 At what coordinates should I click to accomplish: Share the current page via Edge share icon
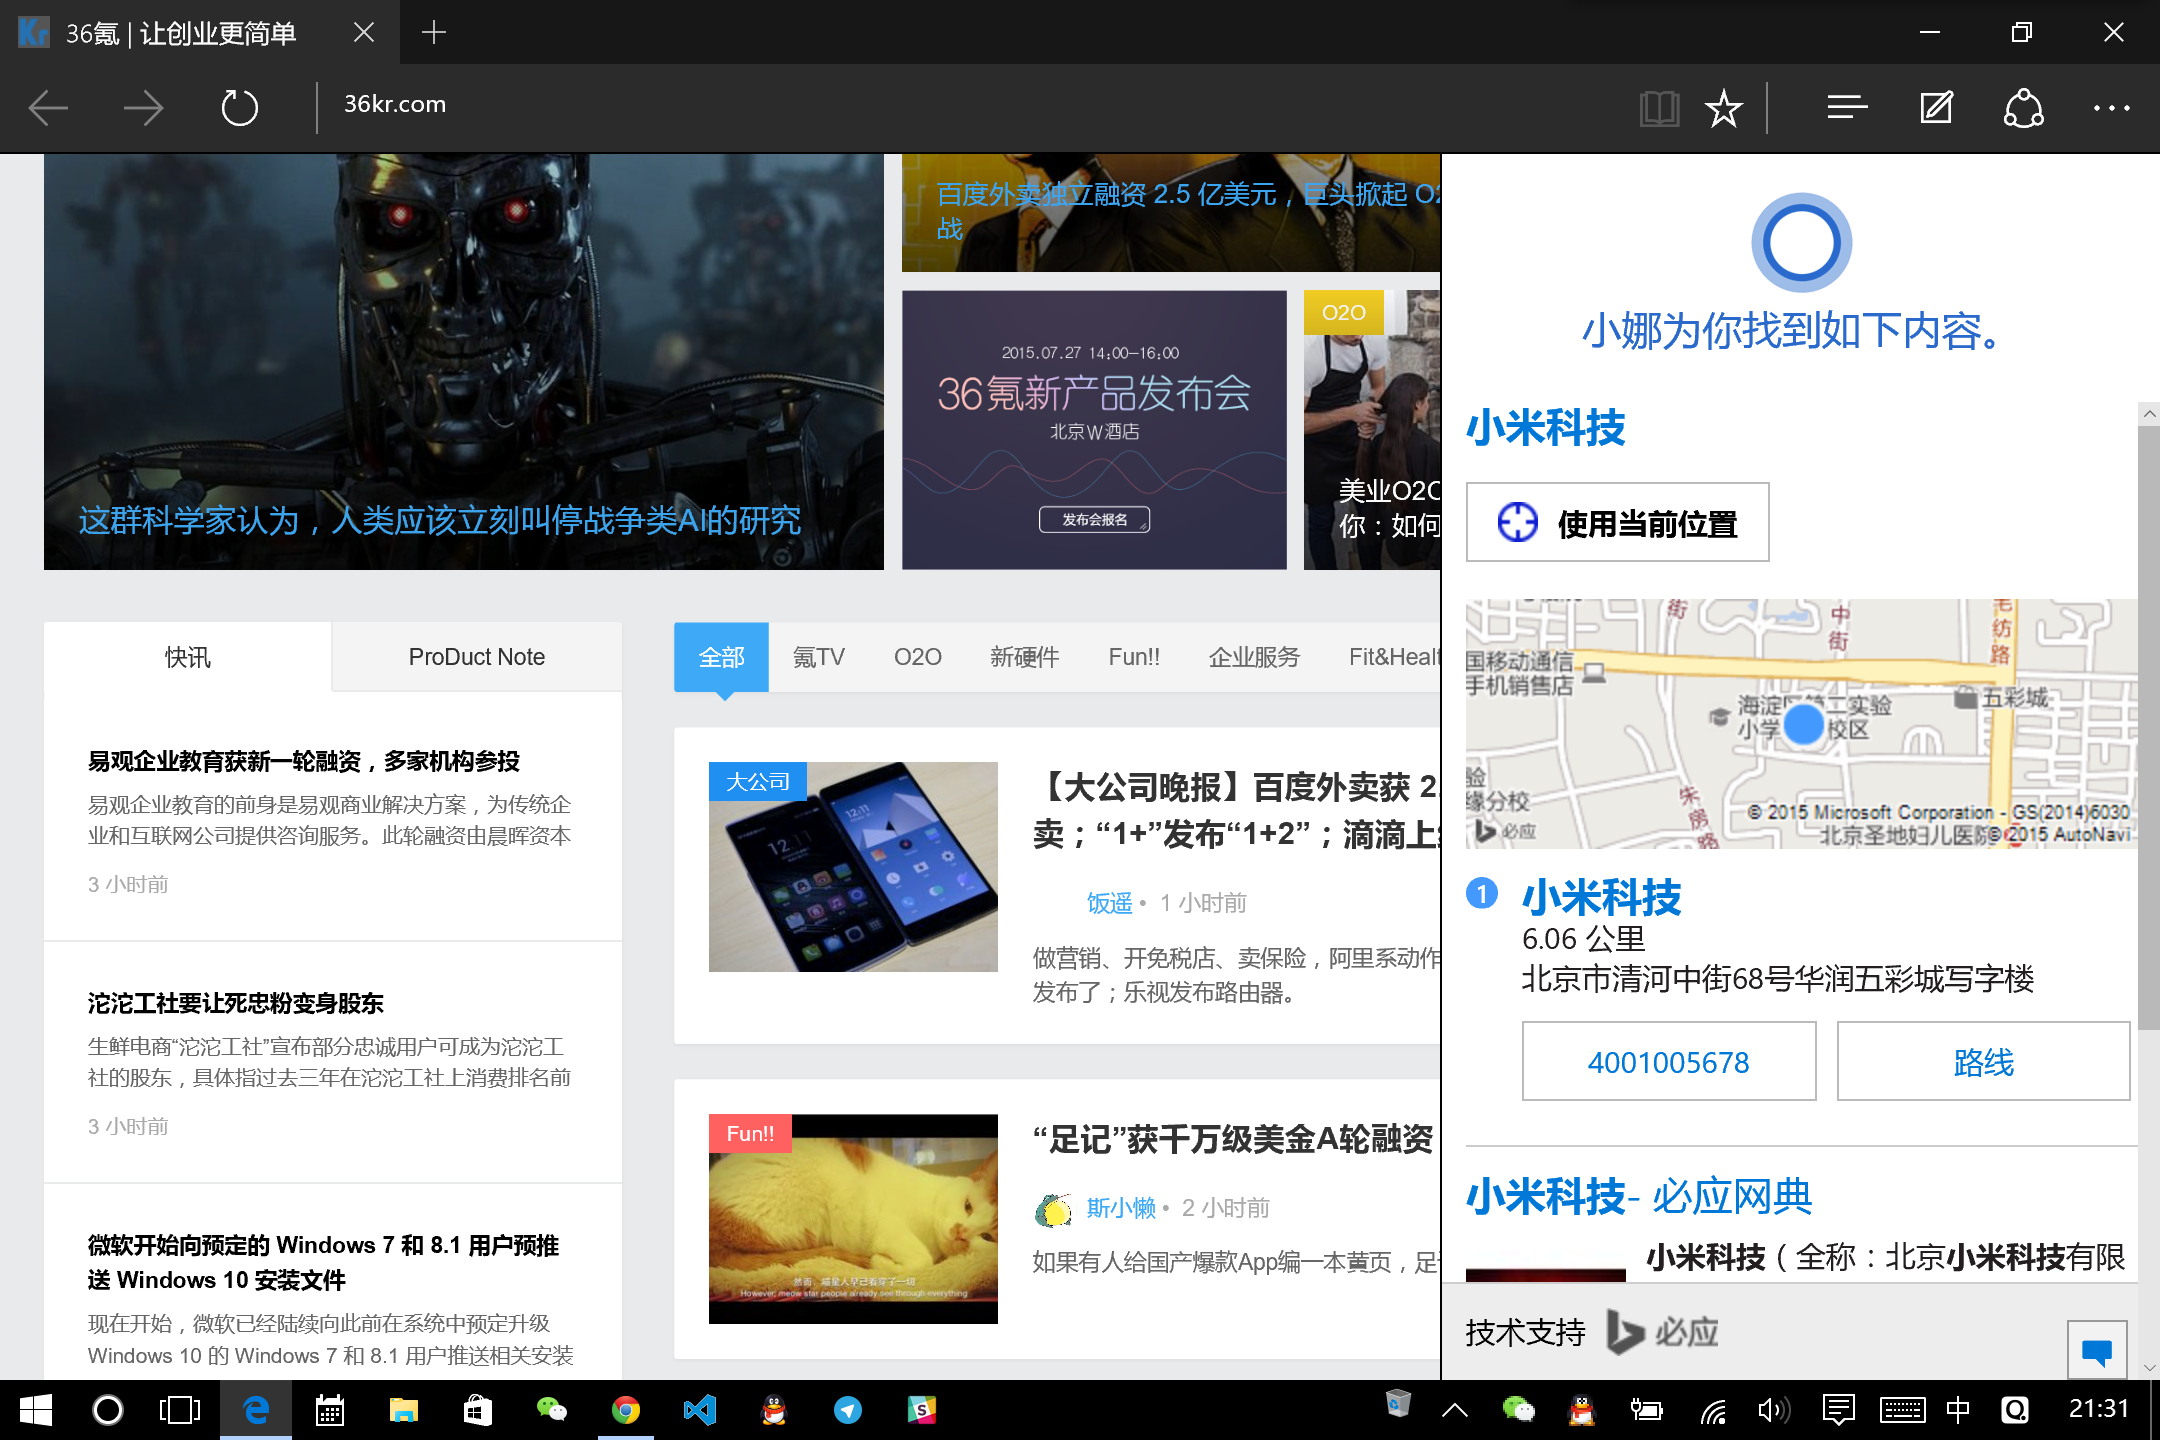[x=2022, y=108]
